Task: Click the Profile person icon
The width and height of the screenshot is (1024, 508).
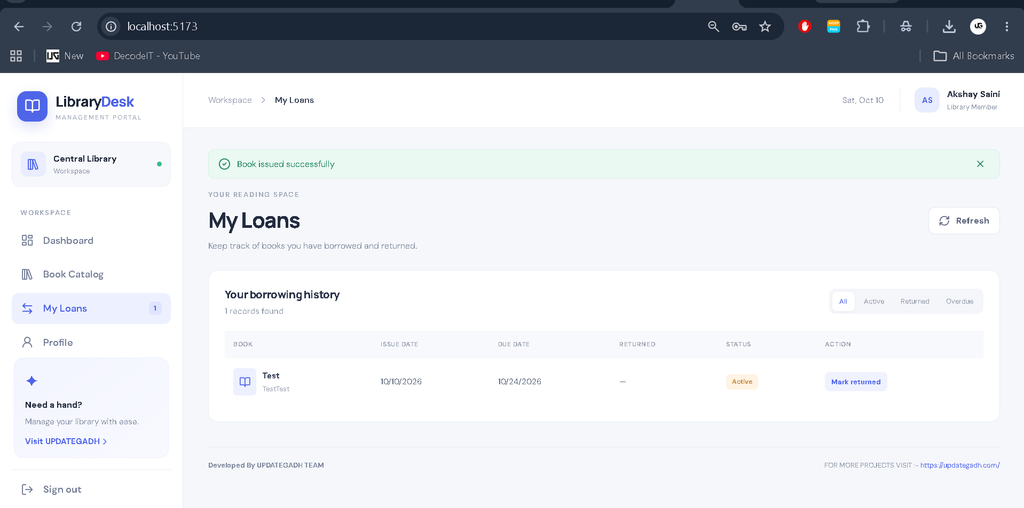Action: pyautogui.click(x=27, y=342)
